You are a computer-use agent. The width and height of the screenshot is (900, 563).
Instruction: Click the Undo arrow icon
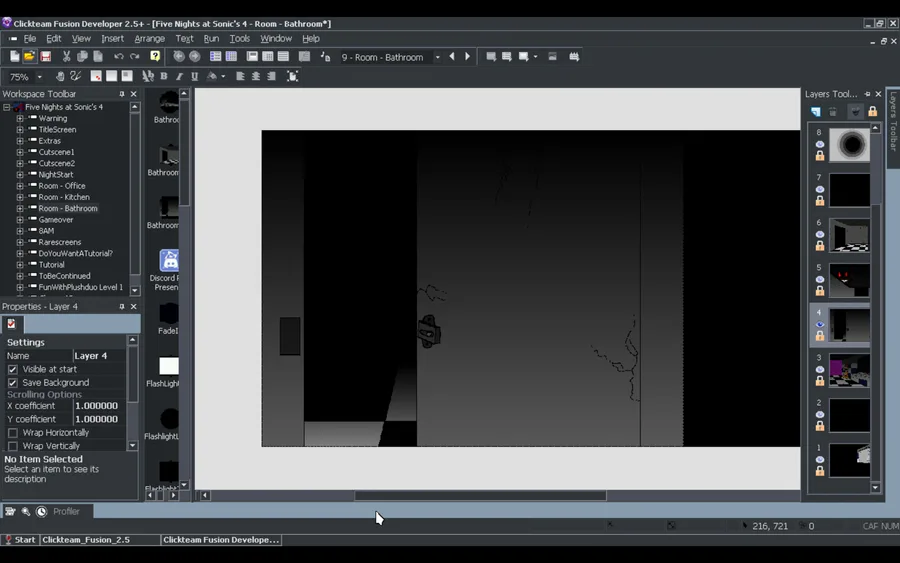pos(119,56)
